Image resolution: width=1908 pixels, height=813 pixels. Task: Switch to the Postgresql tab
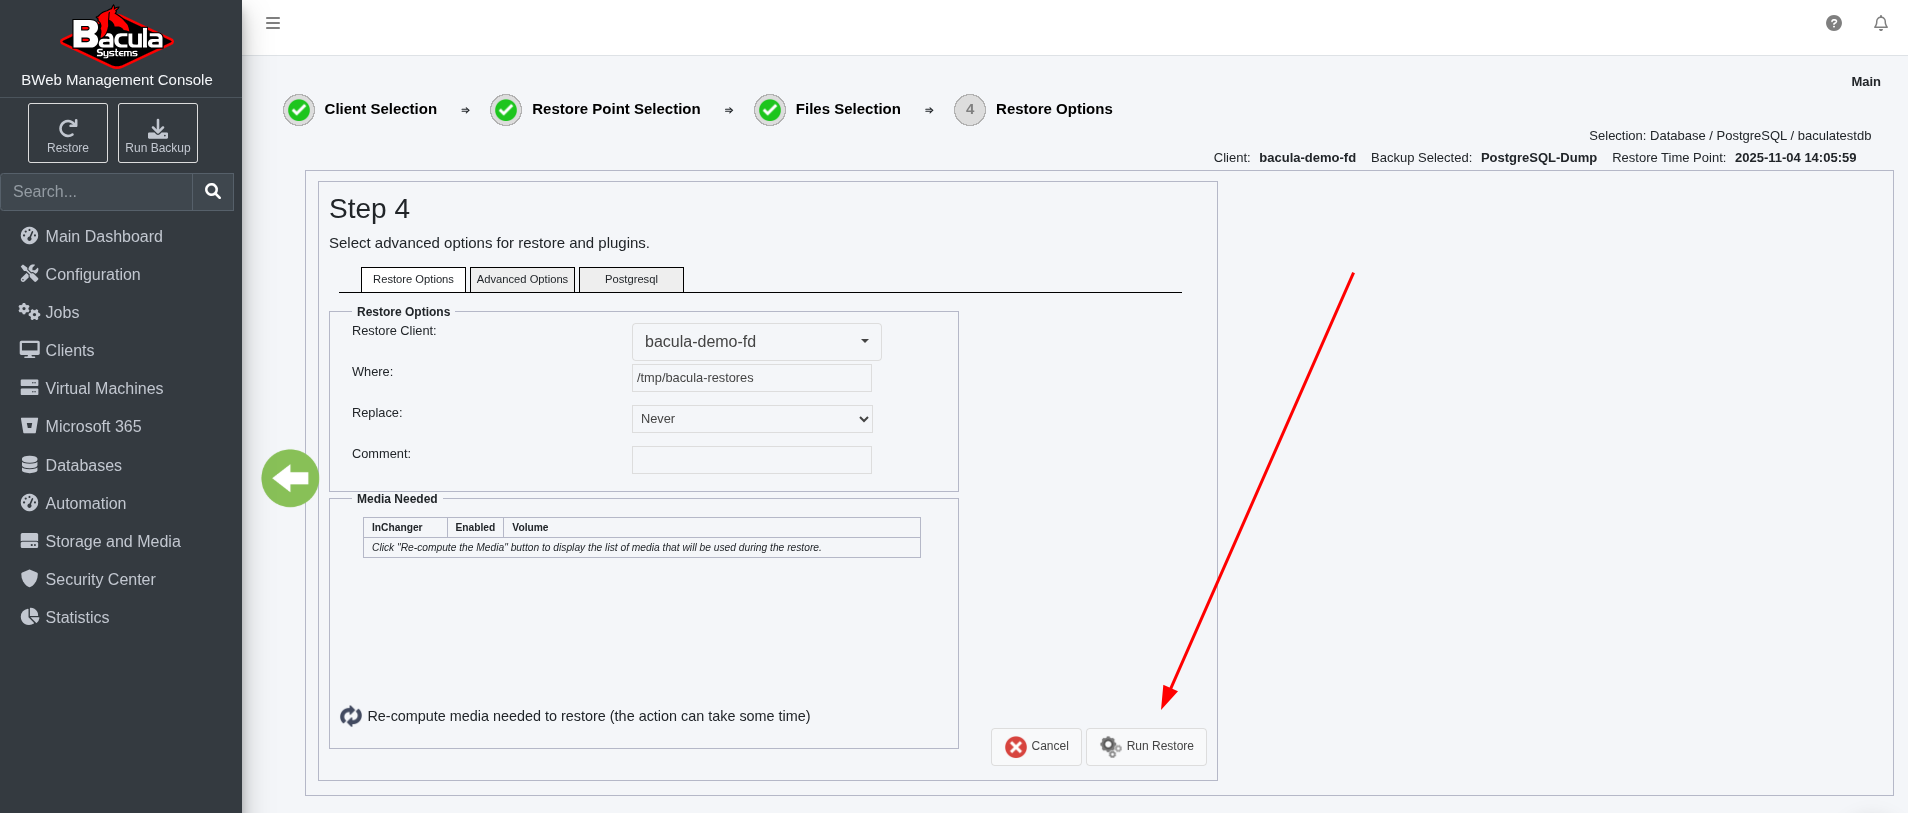click(x=631, y=280)
